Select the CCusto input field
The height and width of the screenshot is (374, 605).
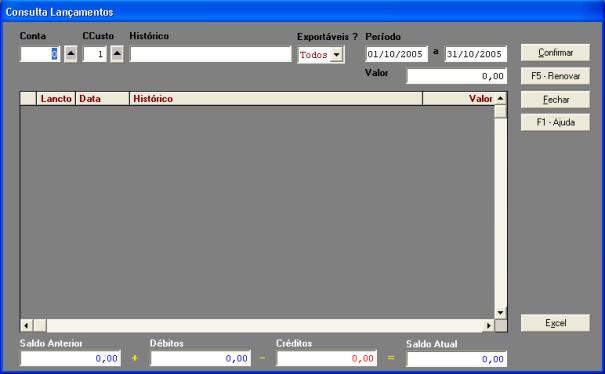95,54
